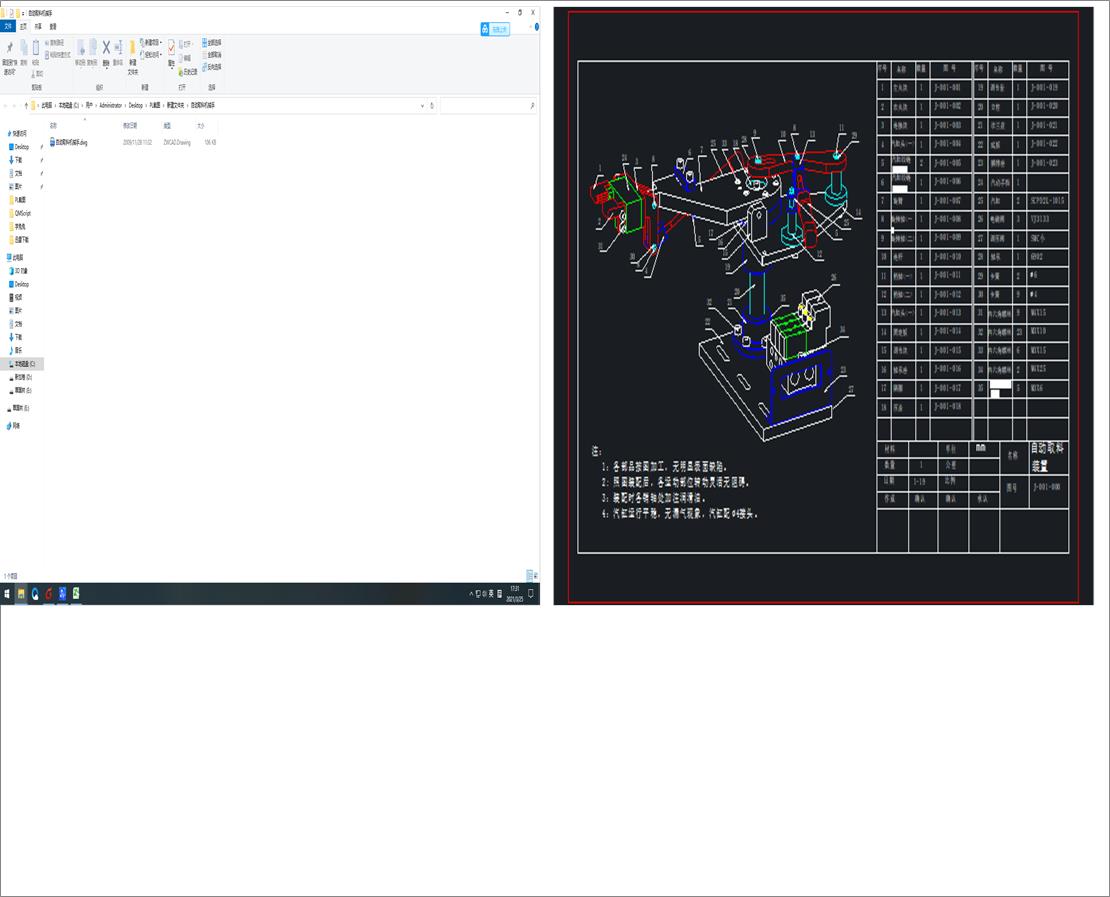
Task: Click the Properties checkmark icon in the ribbon
Action: (x=171, y=48)
